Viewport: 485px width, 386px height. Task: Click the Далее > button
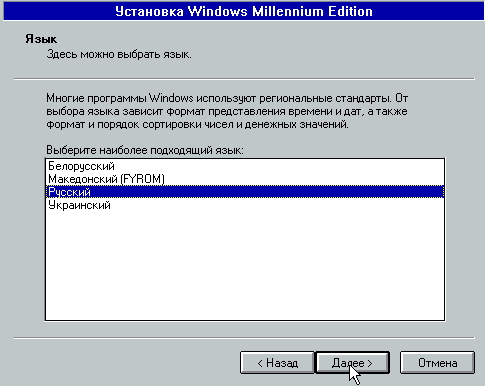(352, 362)
